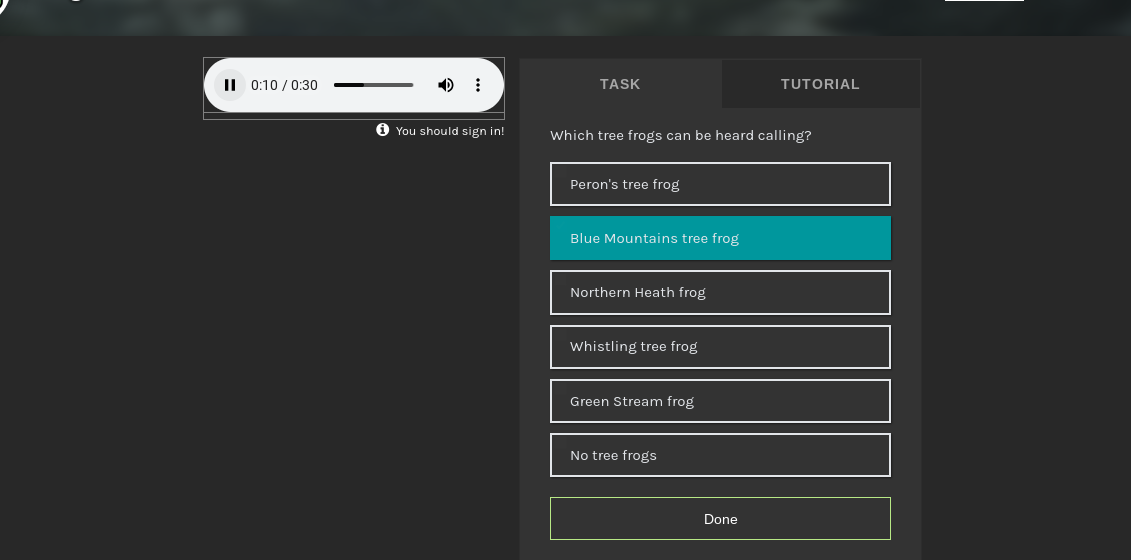Submit answer with the Done button
Viewport: 1131px width, 560px height.
pos(720,519)
